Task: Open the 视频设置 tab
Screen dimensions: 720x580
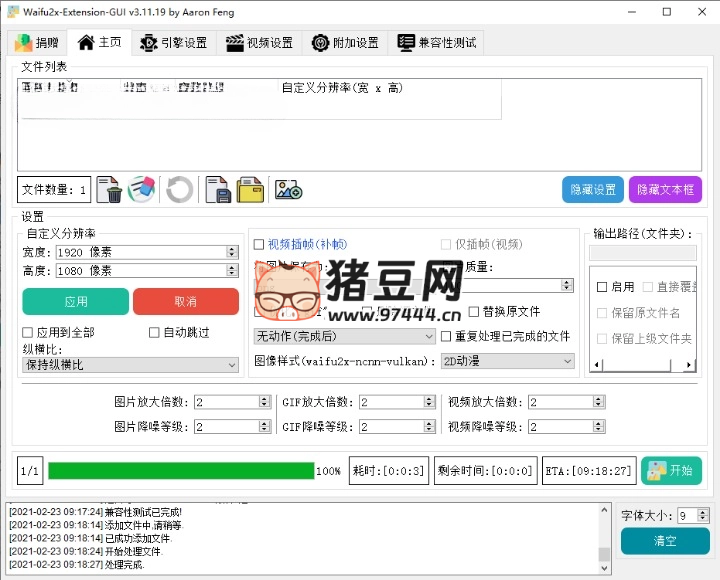Action: pyautogui.click(x=259, y=43)
